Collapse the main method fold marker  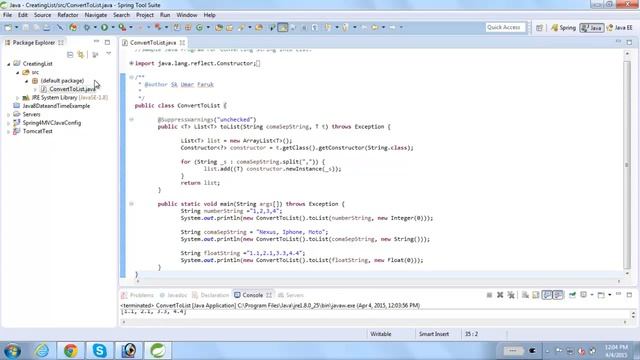[x=131, y=204]
